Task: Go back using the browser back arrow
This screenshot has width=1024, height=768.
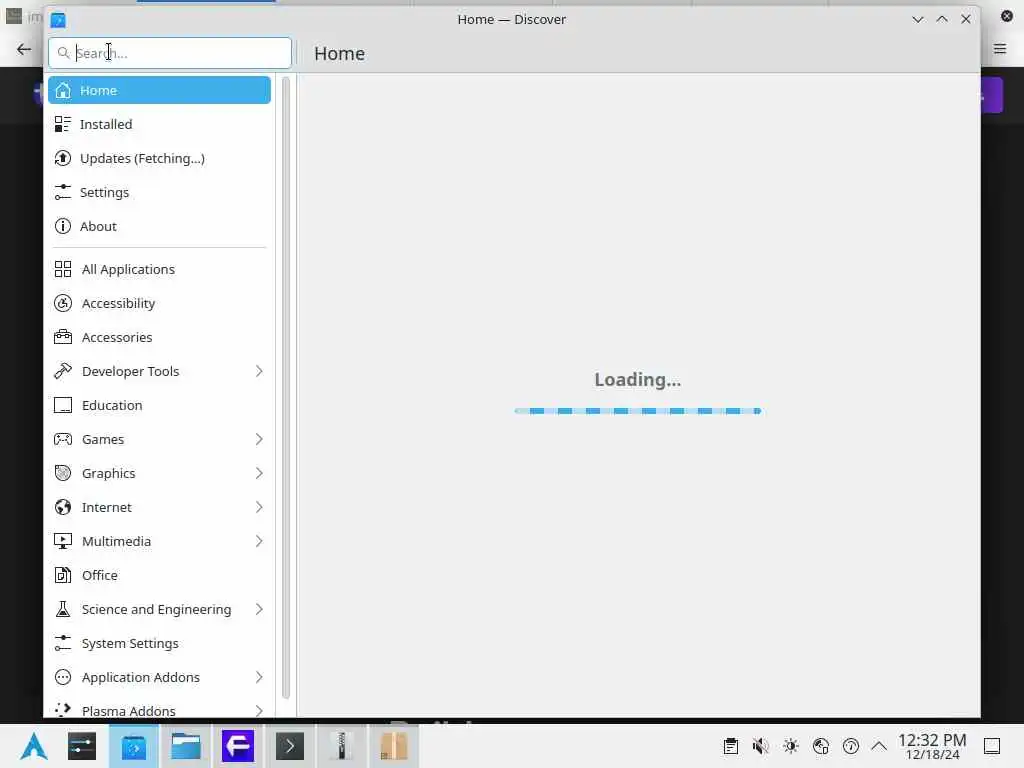Action: [24, 49]
